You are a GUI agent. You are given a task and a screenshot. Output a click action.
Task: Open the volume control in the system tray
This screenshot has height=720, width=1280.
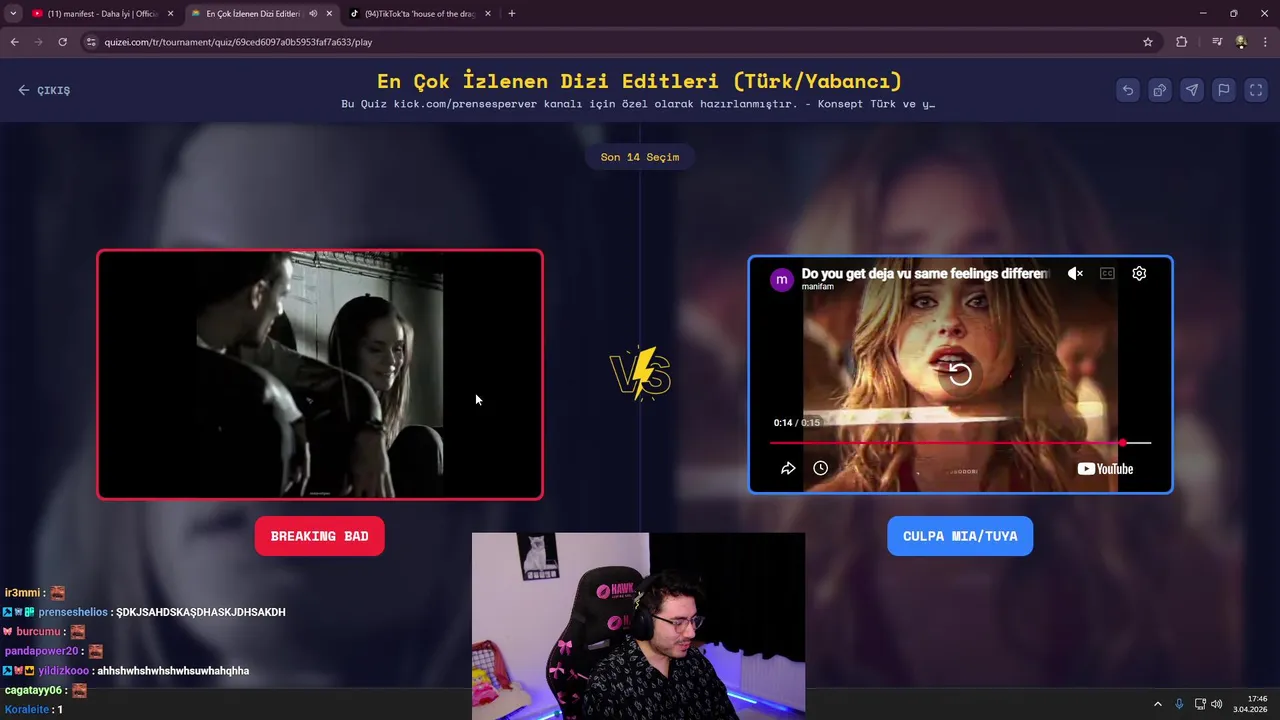1217,704
